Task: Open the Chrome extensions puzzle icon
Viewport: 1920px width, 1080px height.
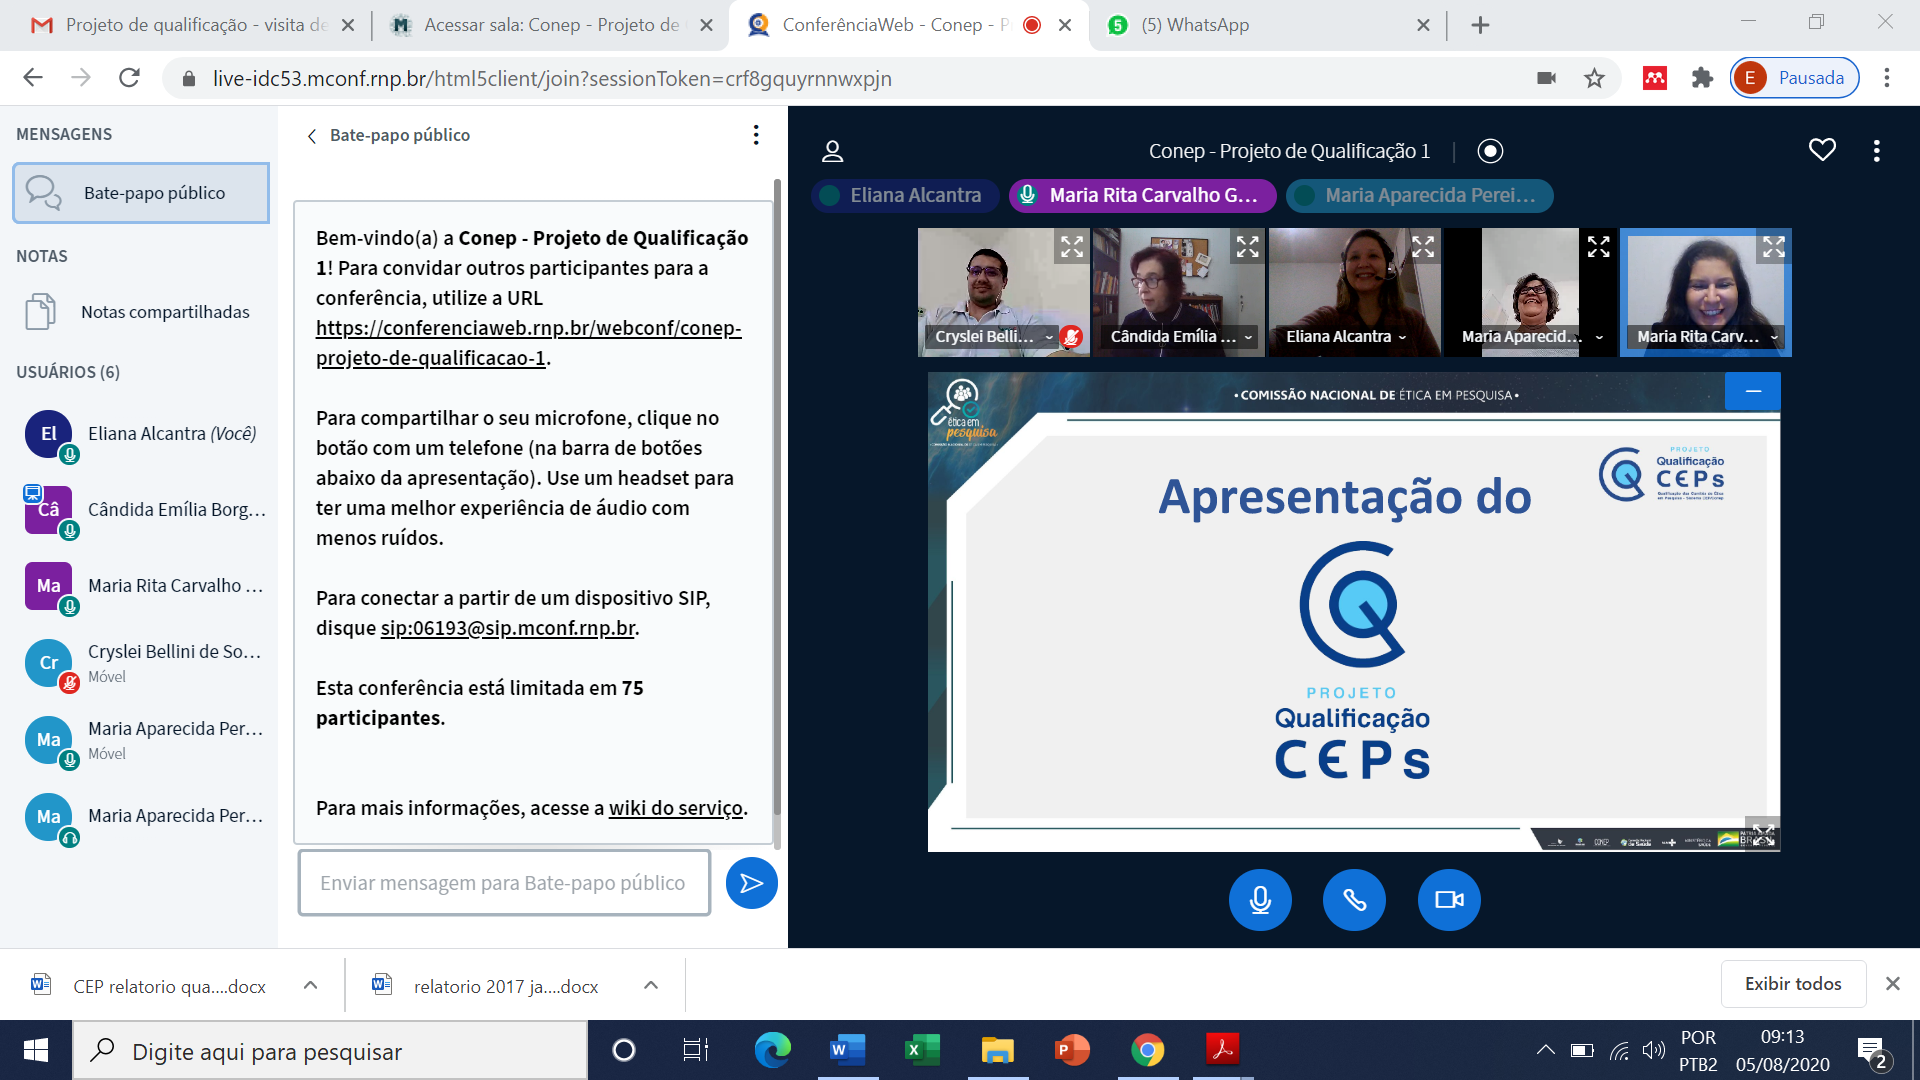Action: click(x=1702, y=78)
